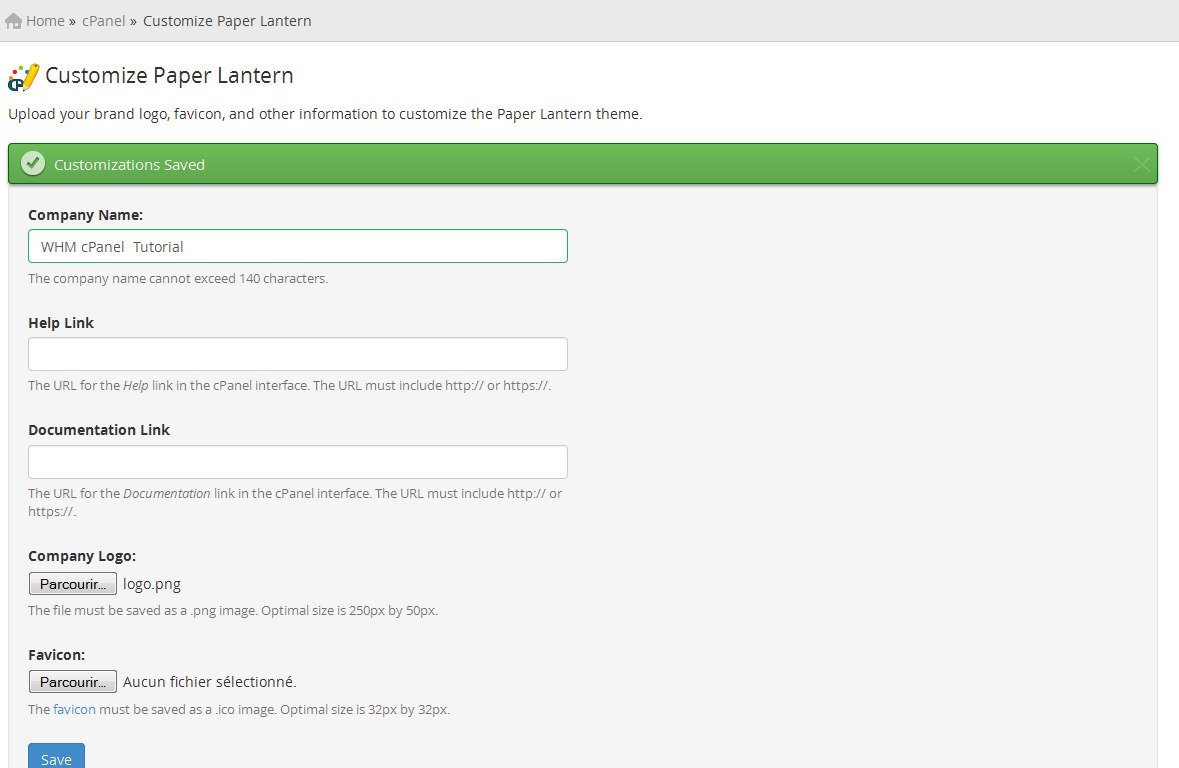Click the Company Name label
Image resolution: width=1179 pixels, height=768 pixels.
point(86,215)
